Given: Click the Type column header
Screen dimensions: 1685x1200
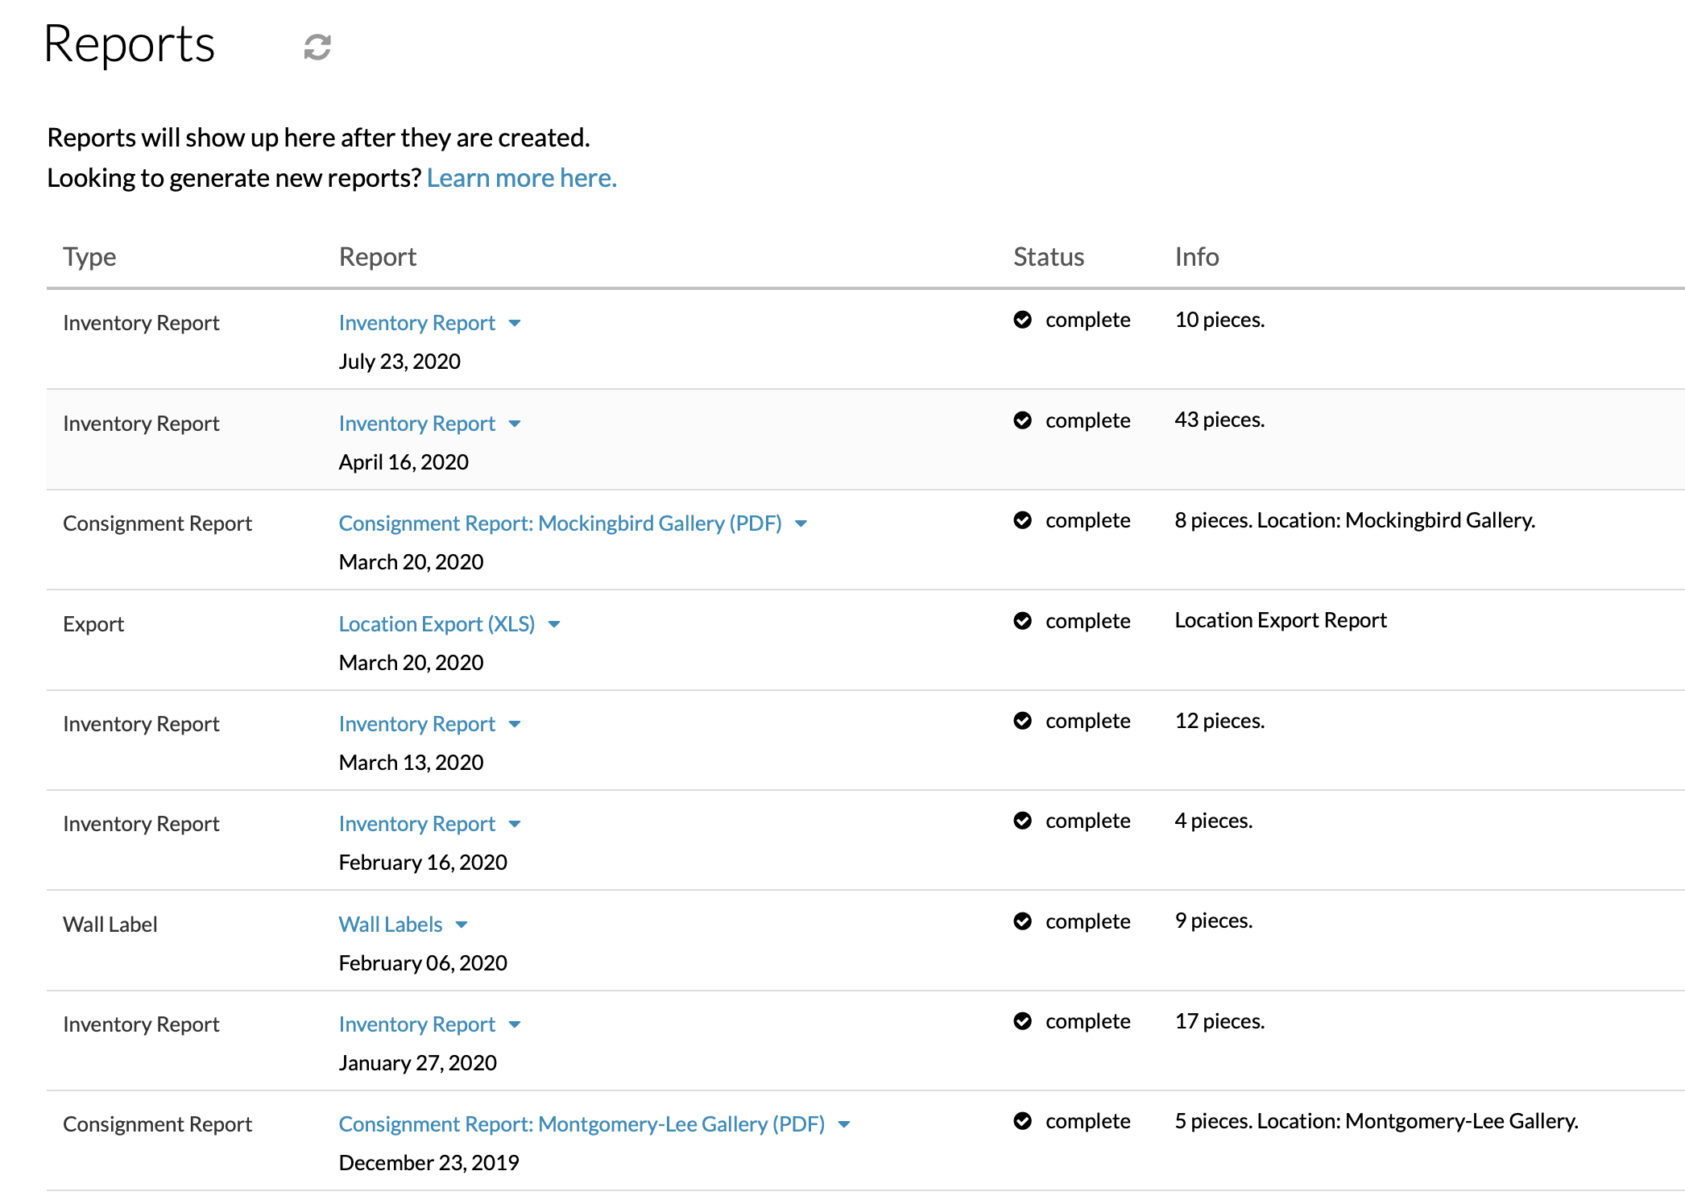Looking at the screenshot, I should pyautogui.click(x=89, y=257).
